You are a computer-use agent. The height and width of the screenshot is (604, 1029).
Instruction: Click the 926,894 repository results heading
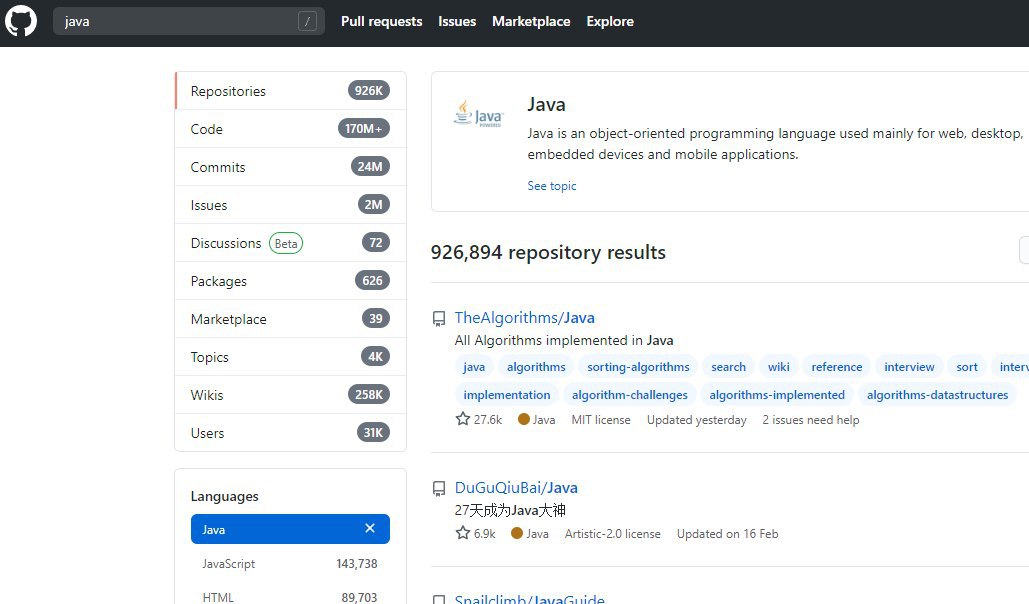[x=548, y=252]
